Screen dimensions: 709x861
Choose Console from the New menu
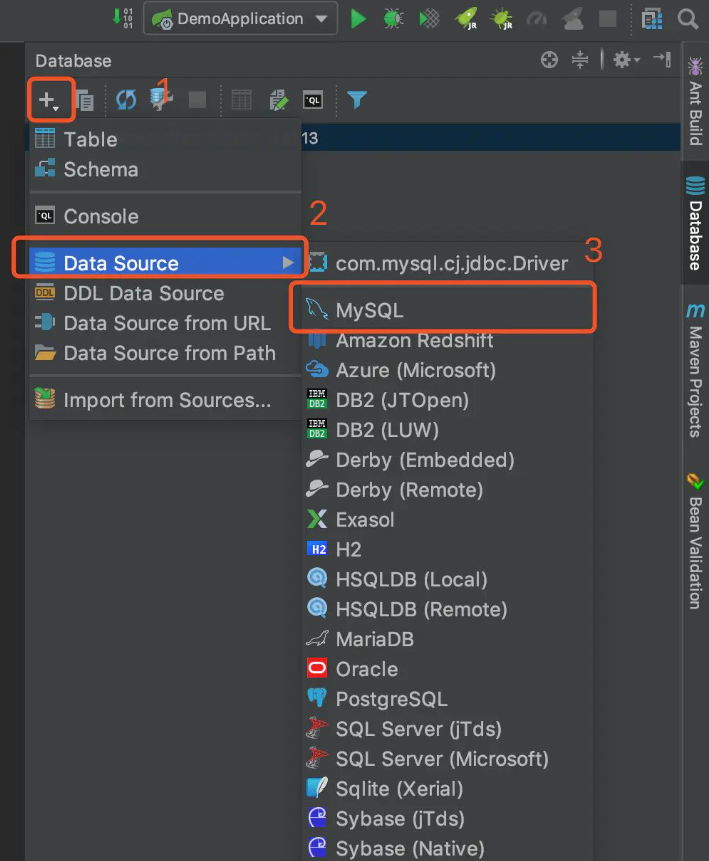[165, 216]
